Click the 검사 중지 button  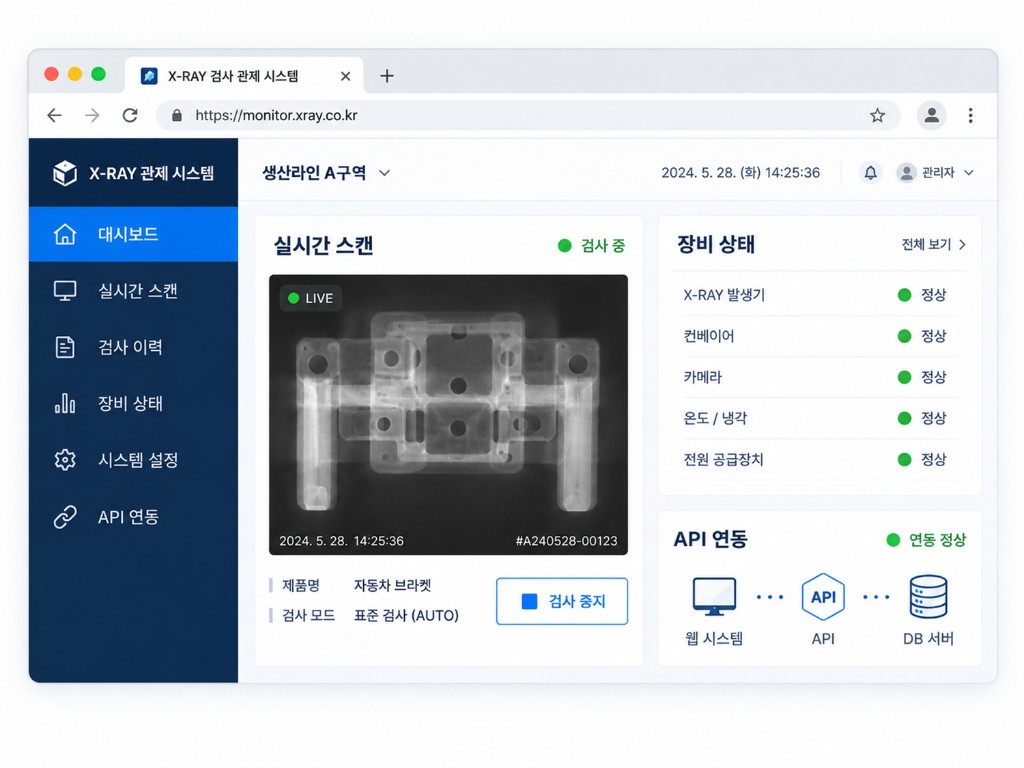pos(562,601)
